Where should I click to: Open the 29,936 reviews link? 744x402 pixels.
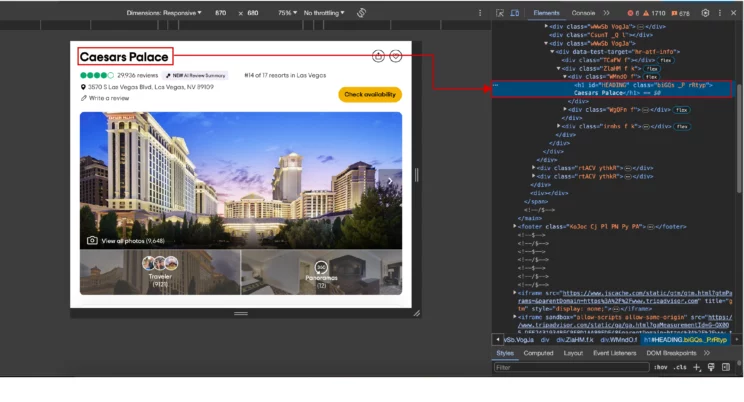tap(138, 75)
